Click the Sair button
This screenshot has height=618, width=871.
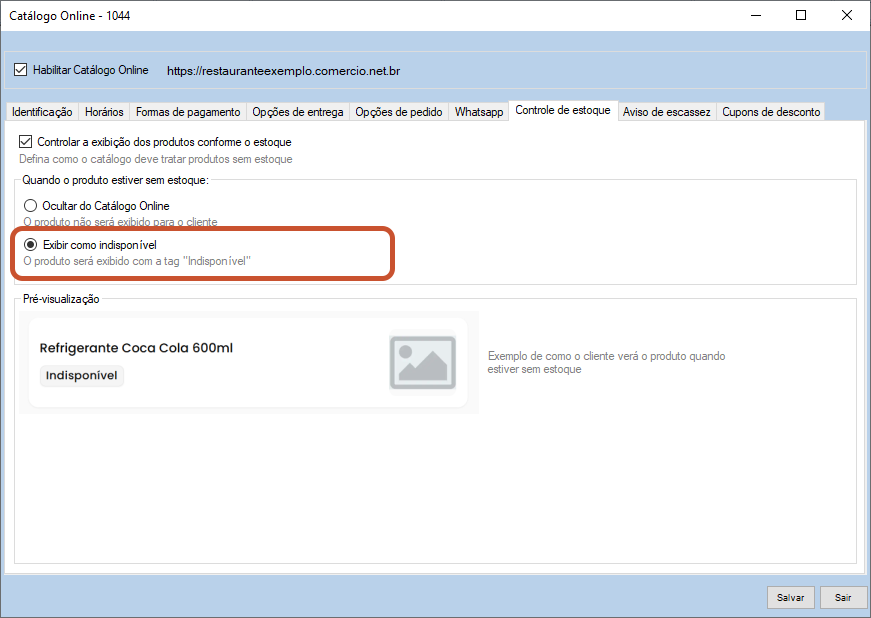[843, 597]
